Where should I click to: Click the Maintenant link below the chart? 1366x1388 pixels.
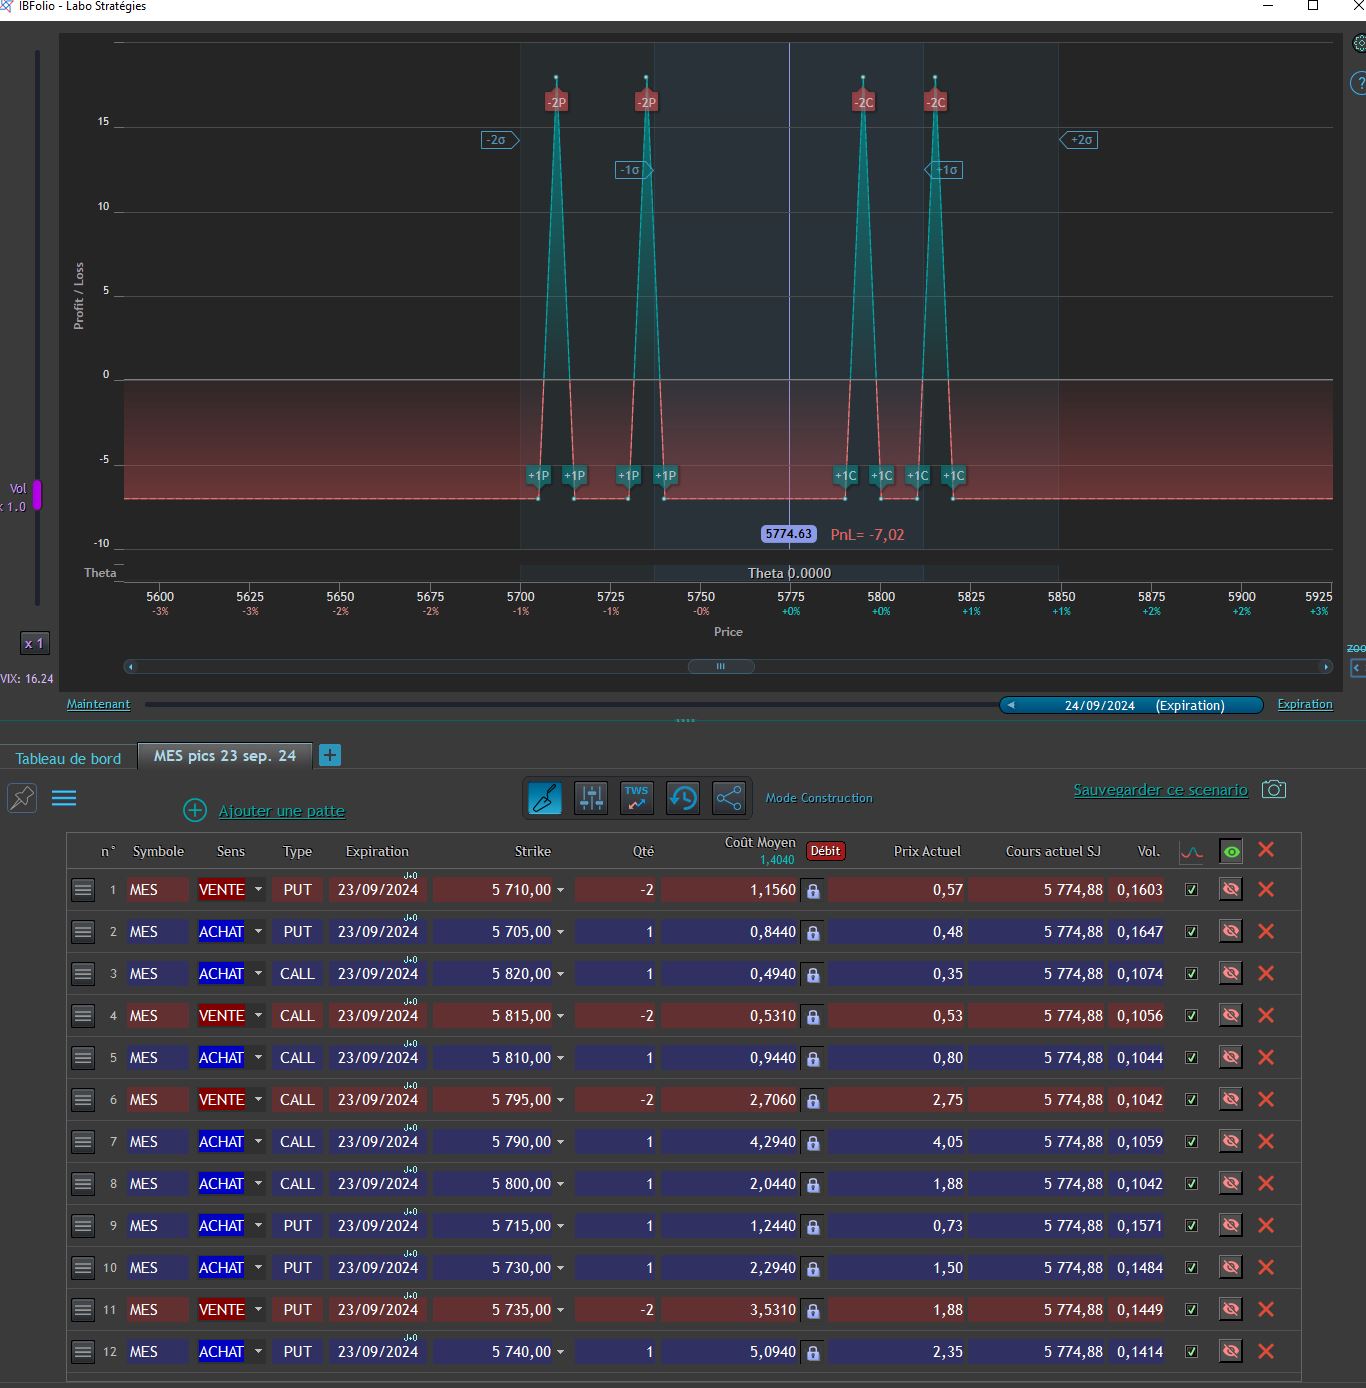(98, 704)
